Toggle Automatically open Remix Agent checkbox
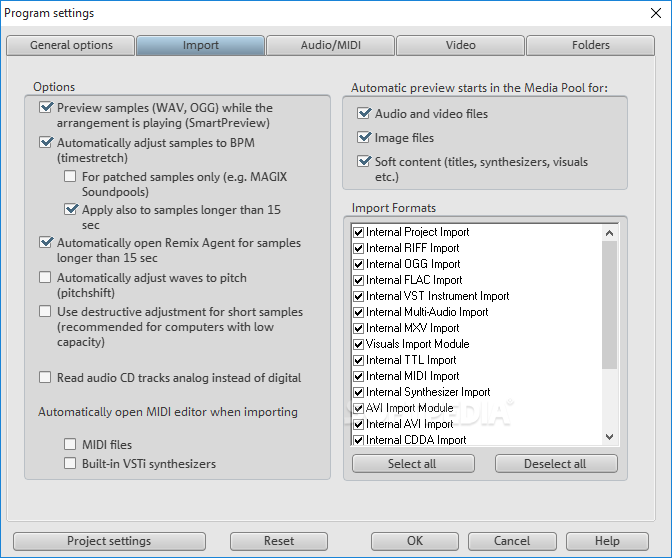Screen dimensions: 672x558 [x=45, y=242]
